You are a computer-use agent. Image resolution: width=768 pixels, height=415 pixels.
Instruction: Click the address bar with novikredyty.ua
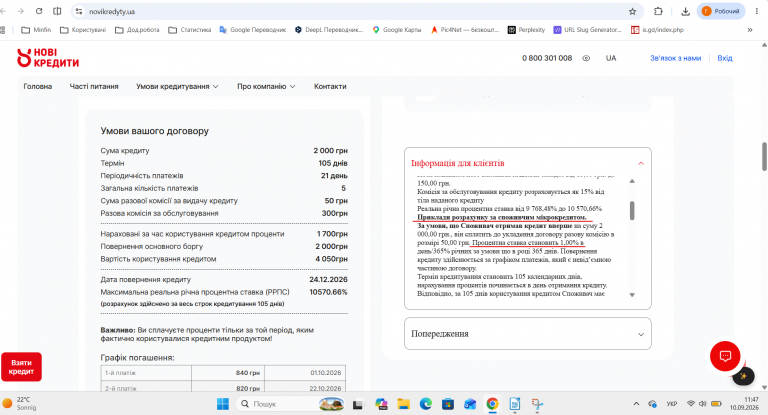tap(358, 11)
